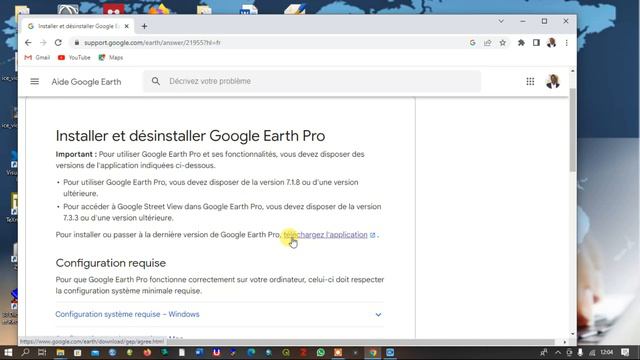Switch to Chrome on the taskbar
640x360 pixels.
[373, 352]
